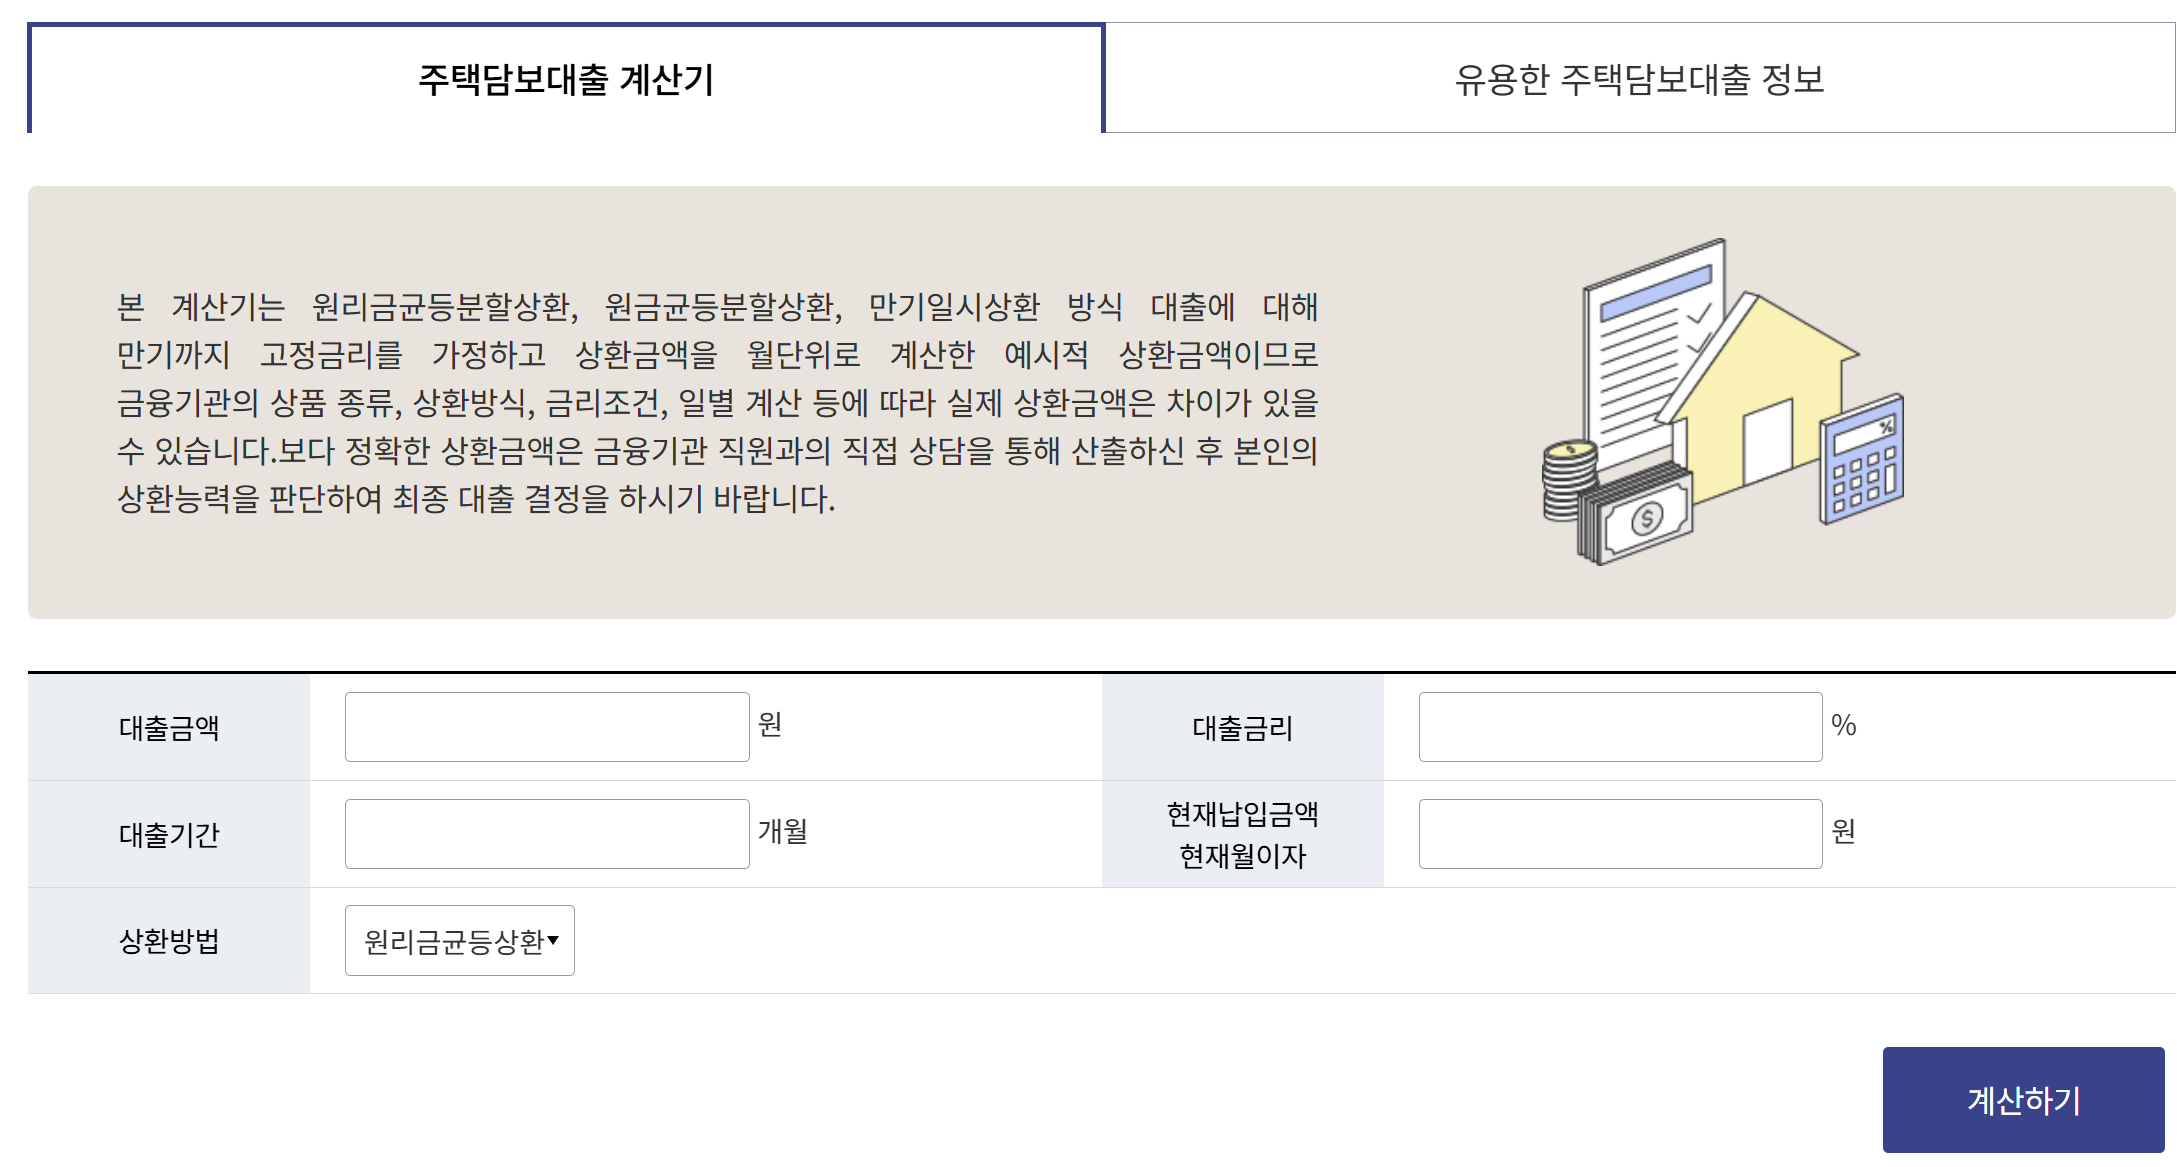Click the 원 unit label next to 대출금액
This screenshot has width=2177, height=1167.
point(771,727)
